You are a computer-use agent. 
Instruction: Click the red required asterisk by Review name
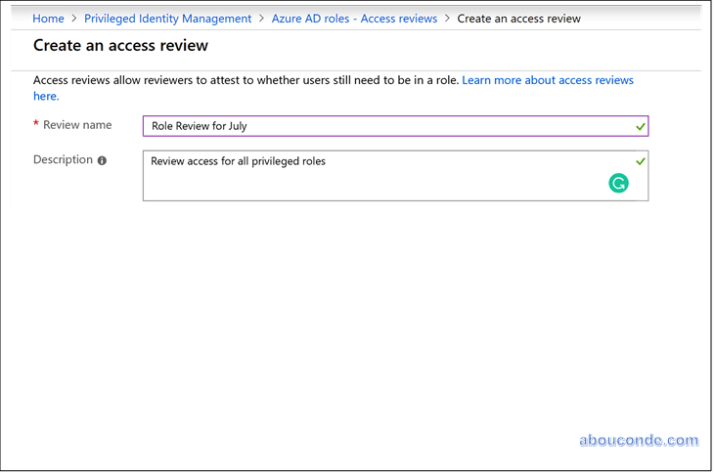[37, 126]
